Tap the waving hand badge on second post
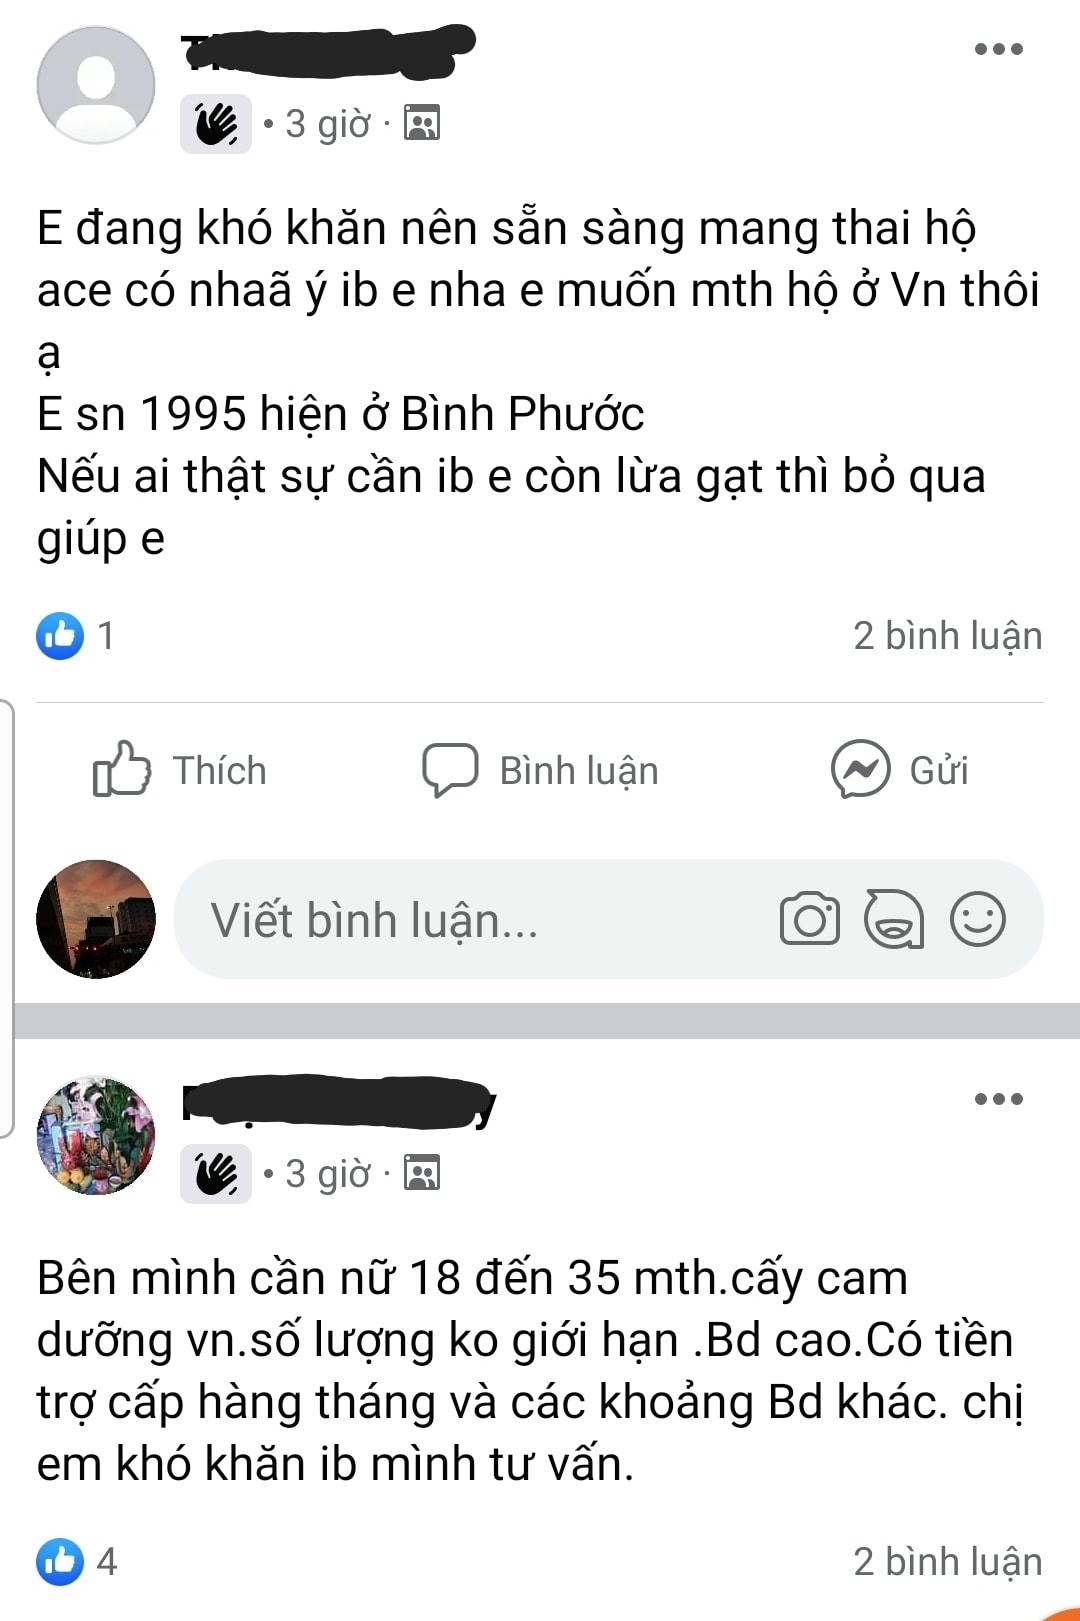 point(216,1174)
